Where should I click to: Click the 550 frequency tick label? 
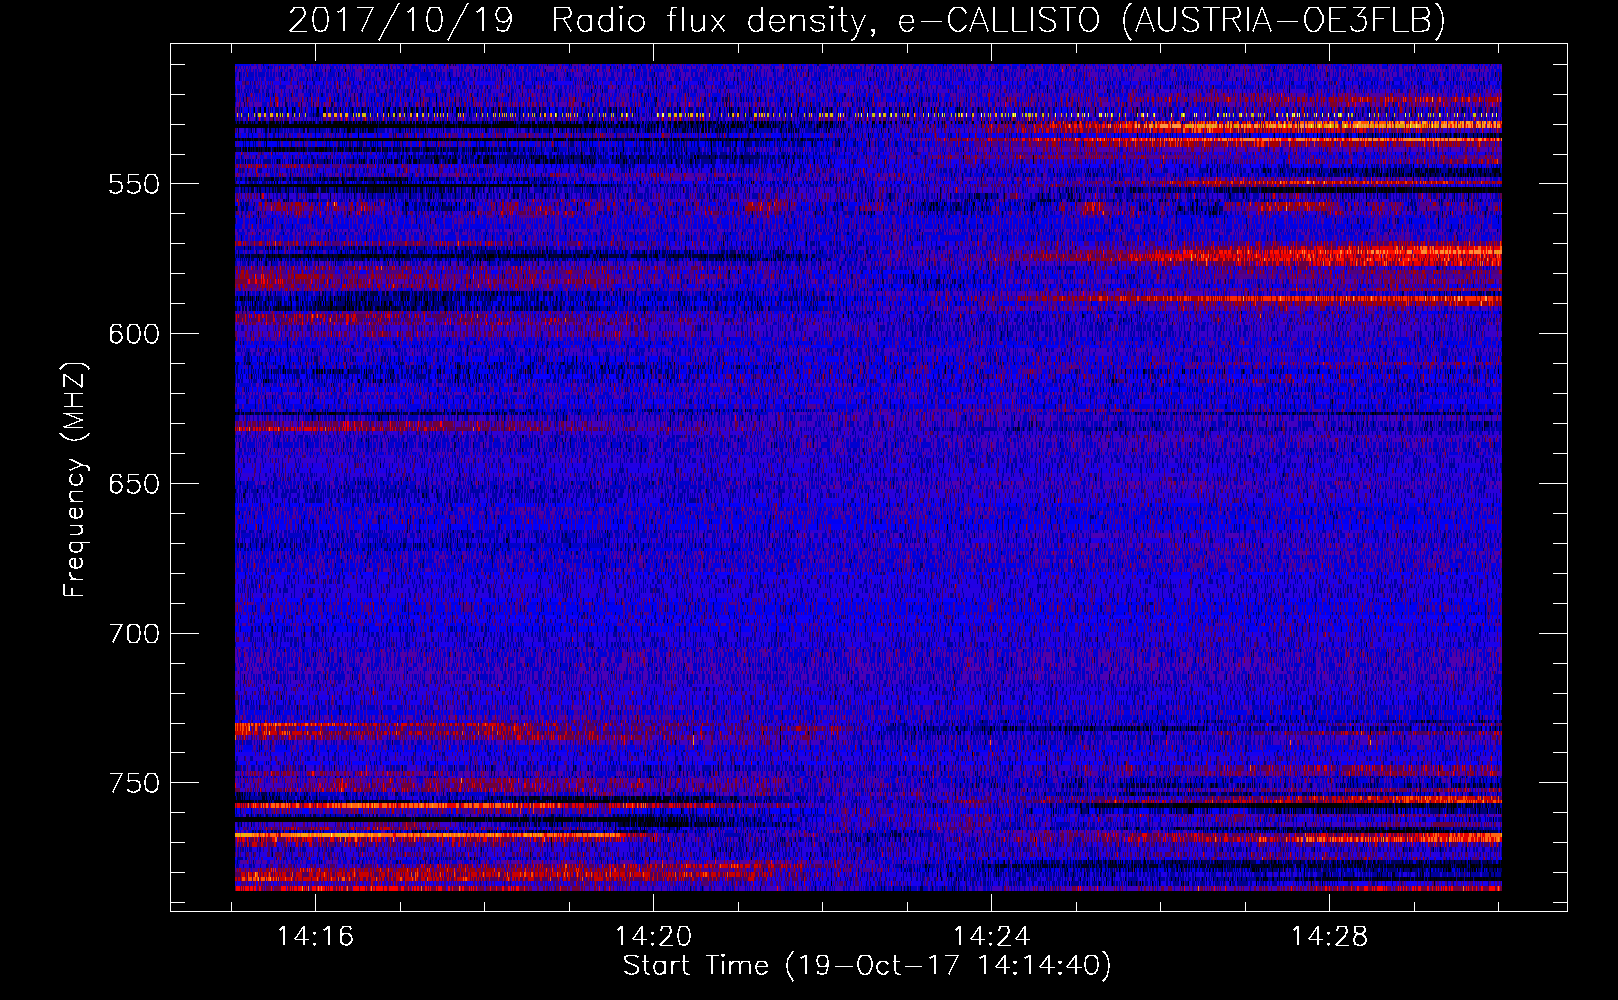(134, 185)
